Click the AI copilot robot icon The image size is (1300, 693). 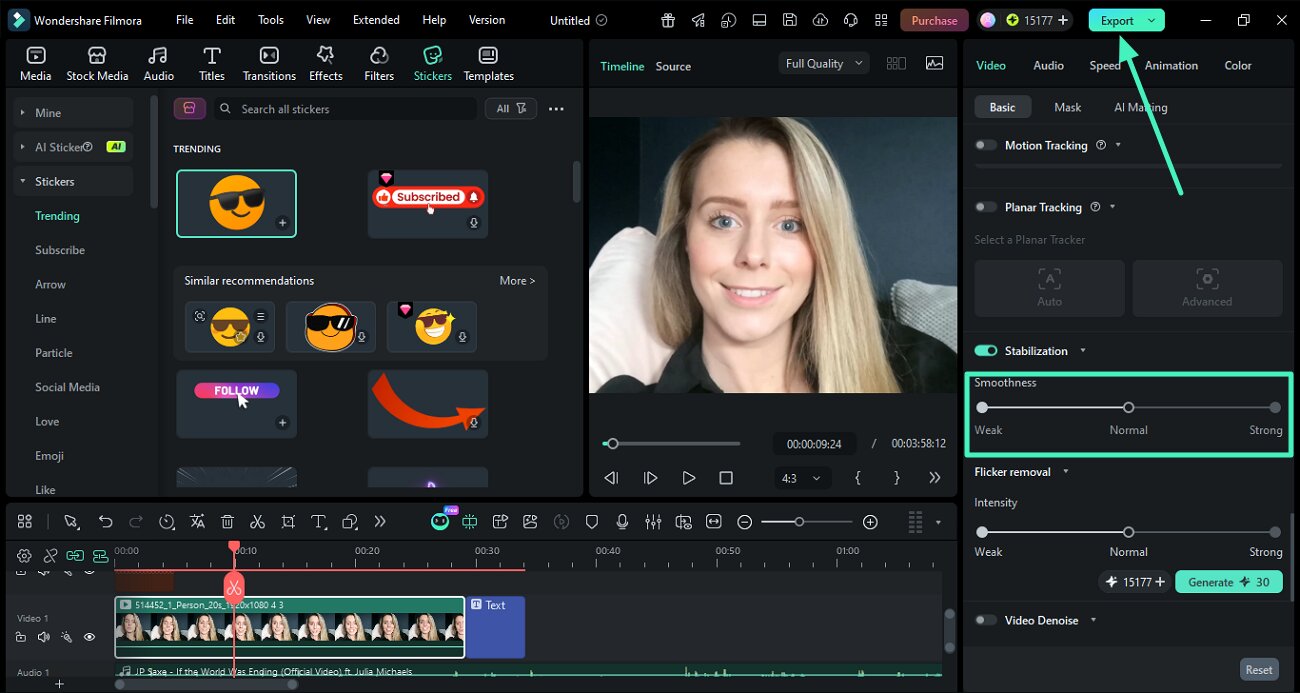coord(440,521)
